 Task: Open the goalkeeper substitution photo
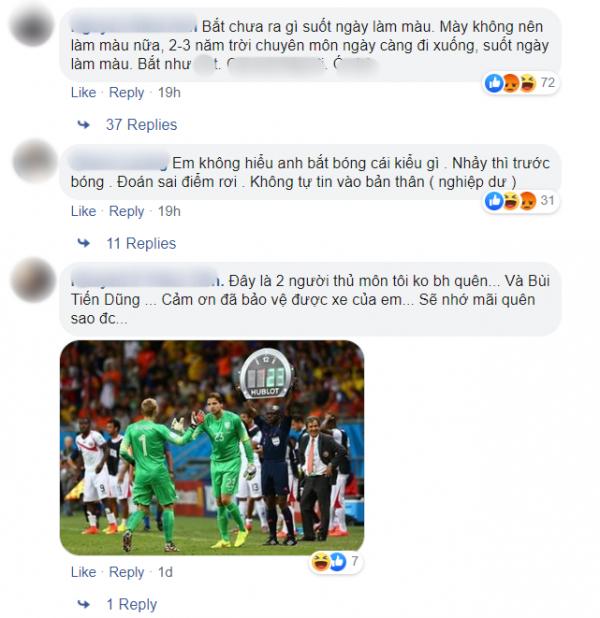212,448
